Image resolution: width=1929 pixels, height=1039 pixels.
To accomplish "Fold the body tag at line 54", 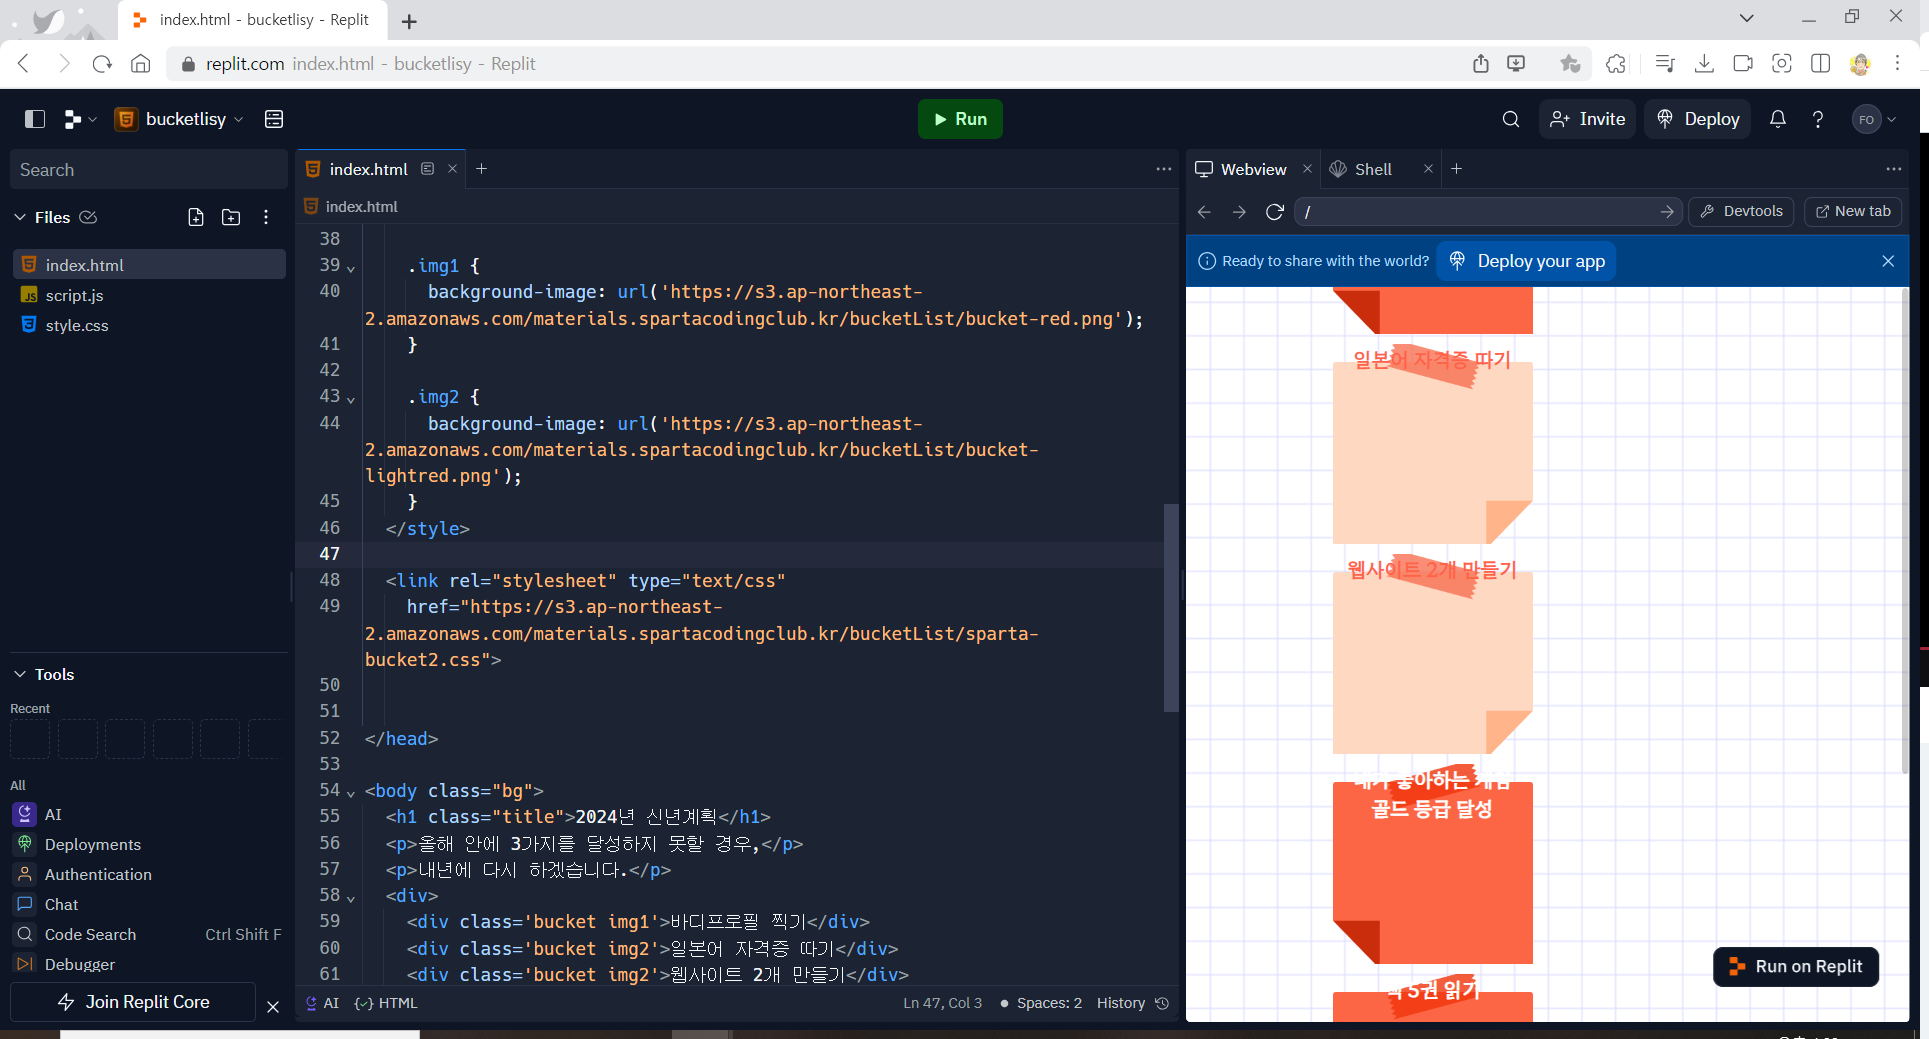I will pos(351,793).
